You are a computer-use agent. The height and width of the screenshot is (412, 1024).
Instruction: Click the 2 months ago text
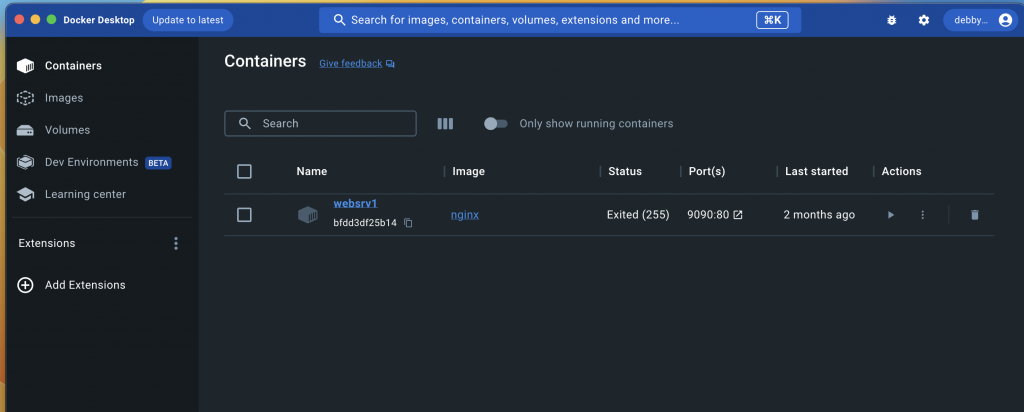(819, 215)
